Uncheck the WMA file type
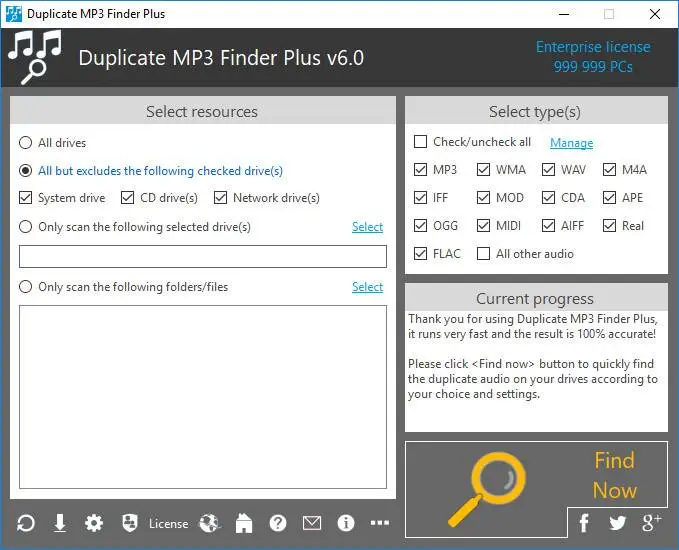This screenshot has height=550, width=679. pyautogui.click(x=483, y=169)
